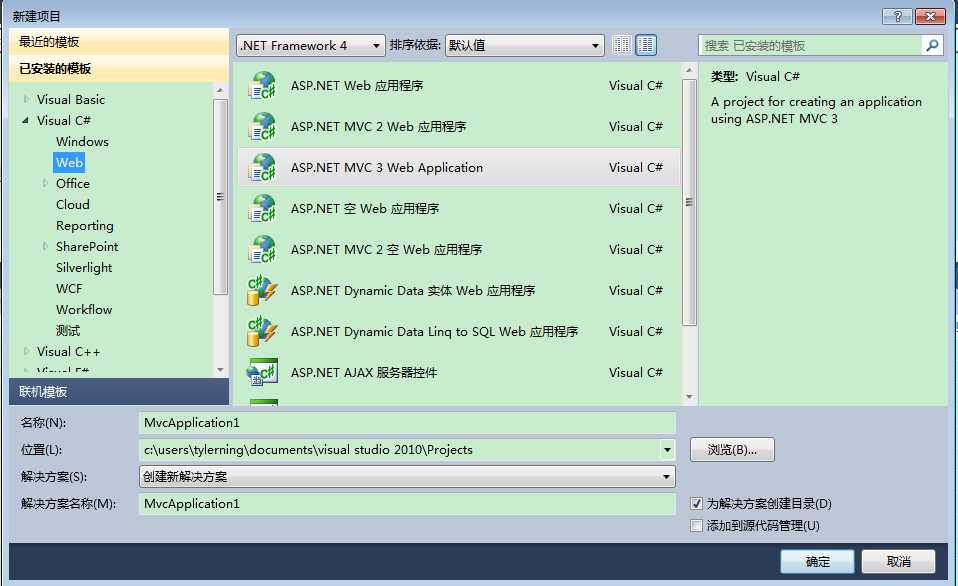Select the Windows category

click(x=82, y=141)
